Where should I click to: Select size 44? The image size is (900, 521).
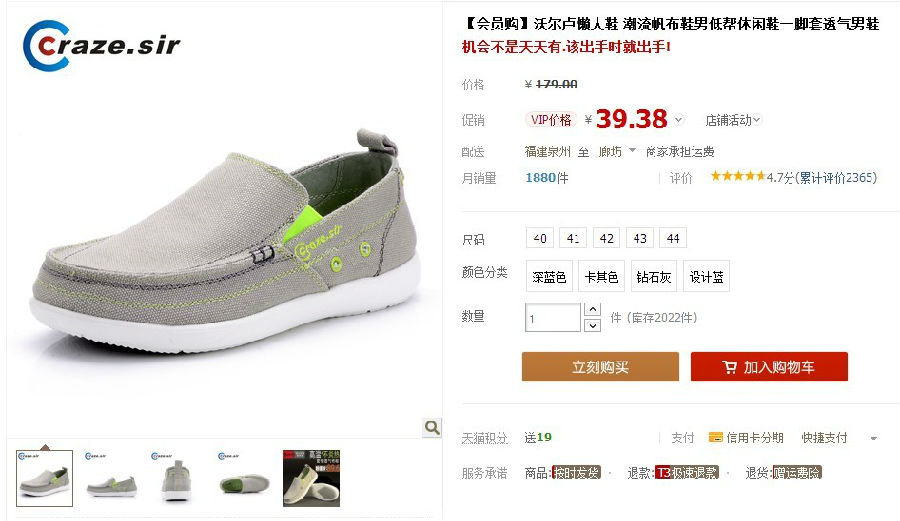click(673, 238)
